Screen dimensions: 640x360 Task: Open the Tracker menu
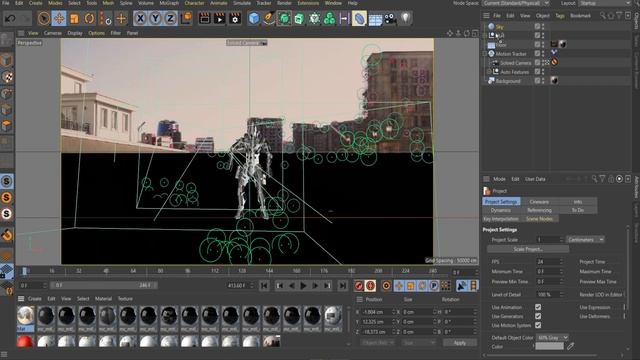pos(264,3)
